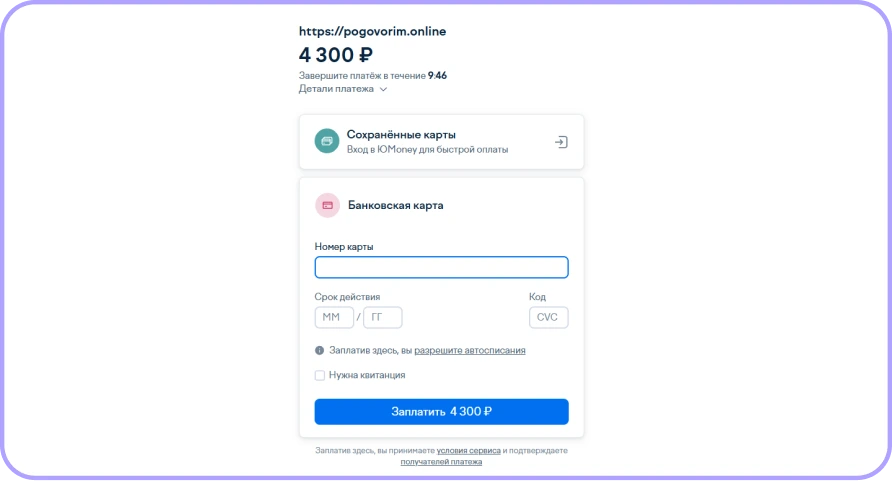This screenshot has width=892, height=481.
Task: Click the 9:46 payment countdown timer
Action: click(437, 75)
